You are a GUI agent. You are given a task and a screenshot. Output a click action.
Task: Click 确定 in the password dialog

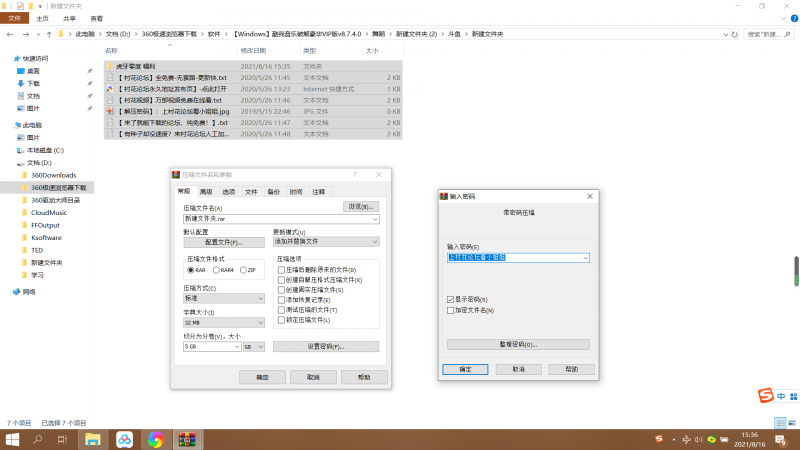(465, 369)
